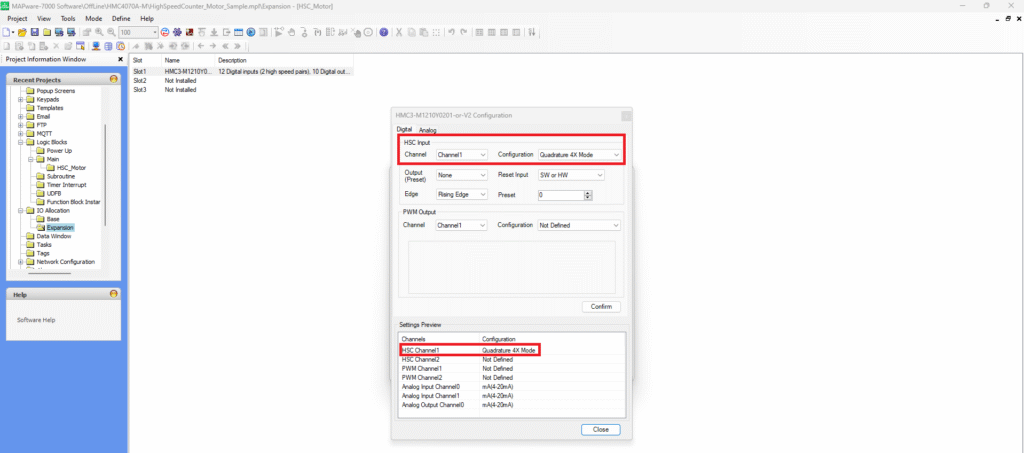Click the Save floppy disk icon

34,32
